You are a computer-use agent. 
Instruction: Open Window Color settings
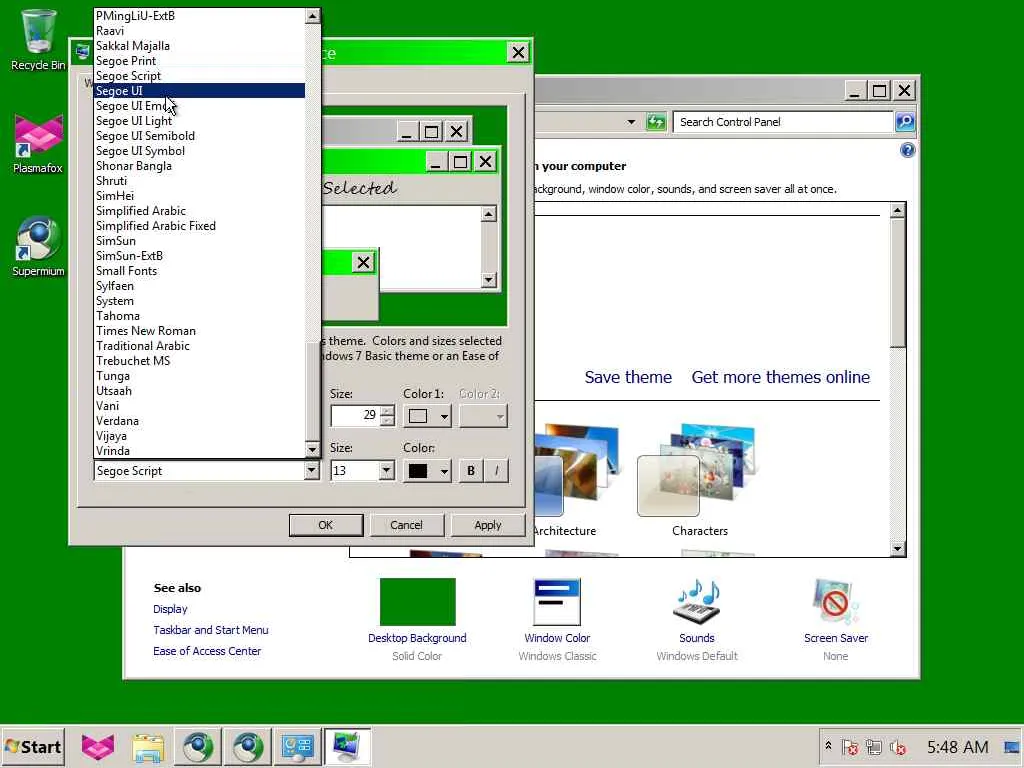point(557,620)
